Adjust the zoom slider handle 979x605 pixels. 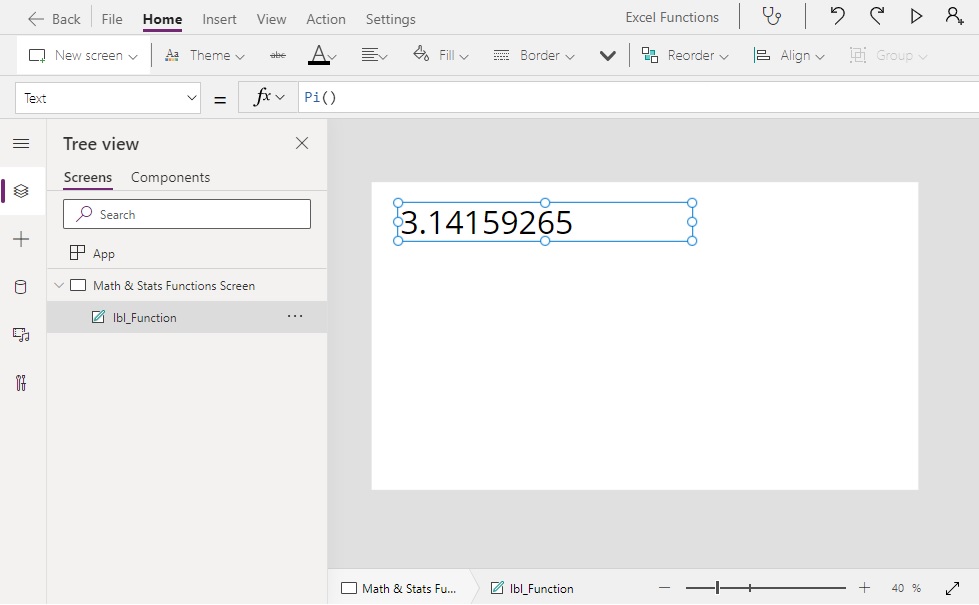pos(717,588)
